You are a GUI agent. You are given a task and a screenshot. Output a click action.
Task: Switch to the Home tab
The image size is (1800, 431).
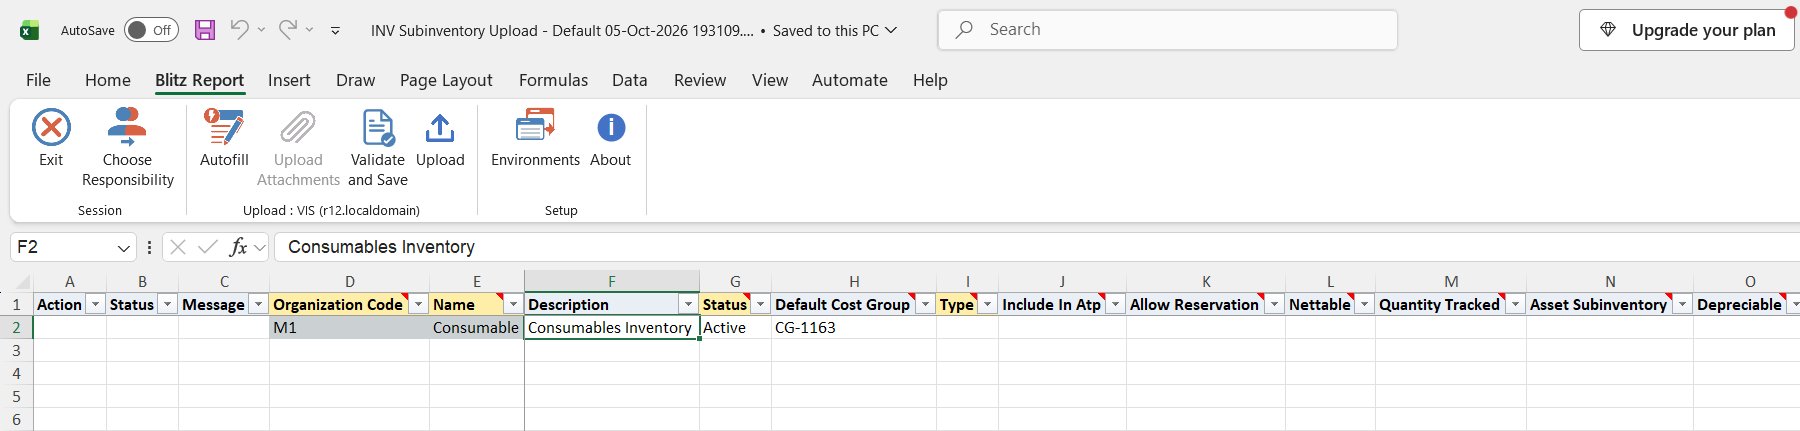pyautogui.click(x=108, y=80)
